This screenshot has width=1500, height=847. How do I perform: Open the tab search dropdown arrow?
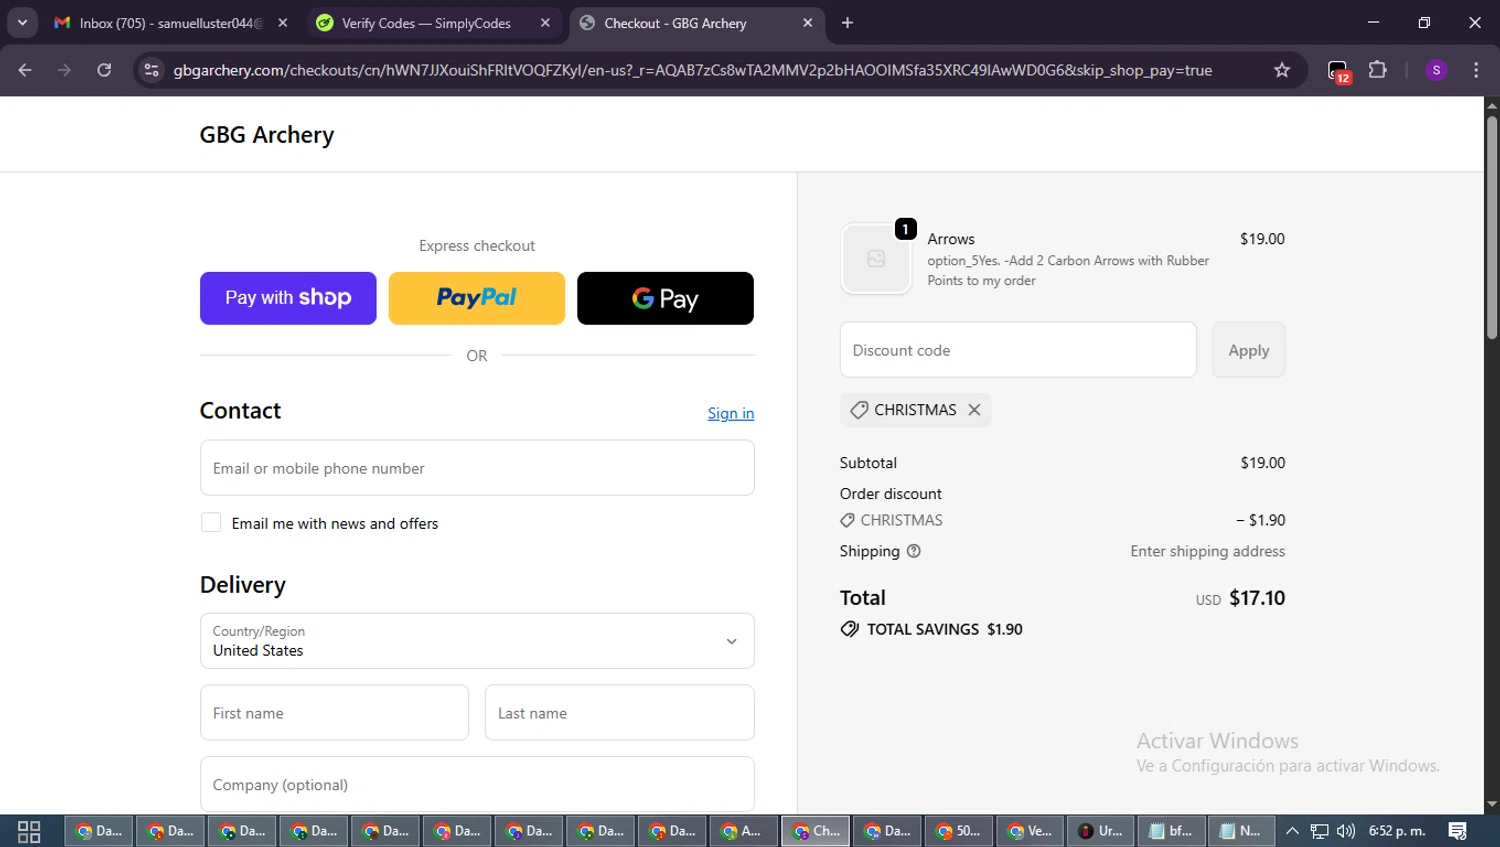22,22
